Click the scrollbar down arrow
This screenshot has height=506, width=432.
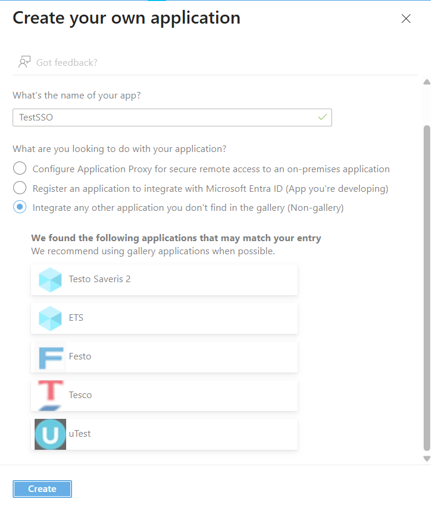(x=427, y=459)
